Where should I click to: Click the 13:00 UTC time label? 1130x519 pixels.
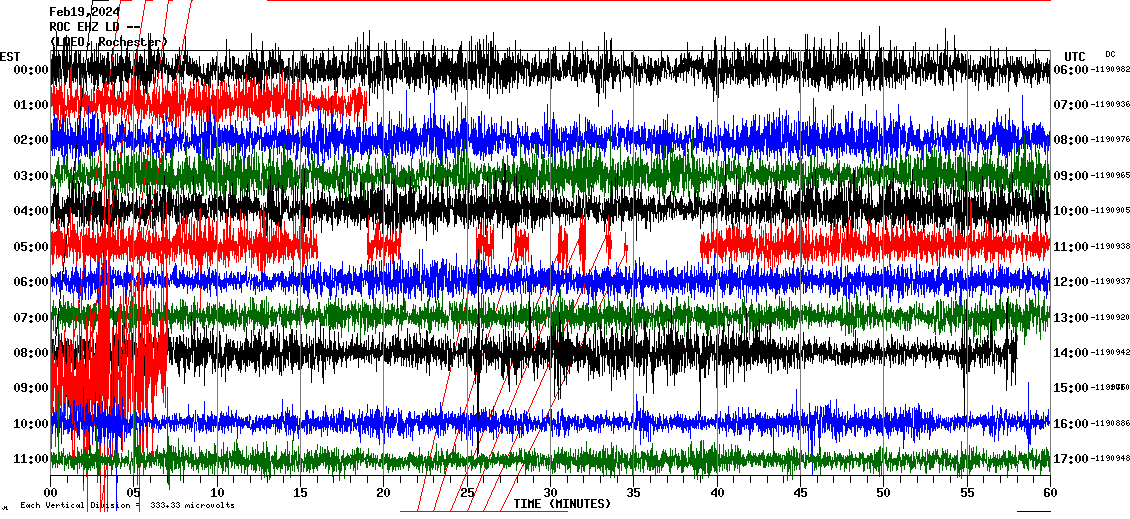pos(1070,317)
